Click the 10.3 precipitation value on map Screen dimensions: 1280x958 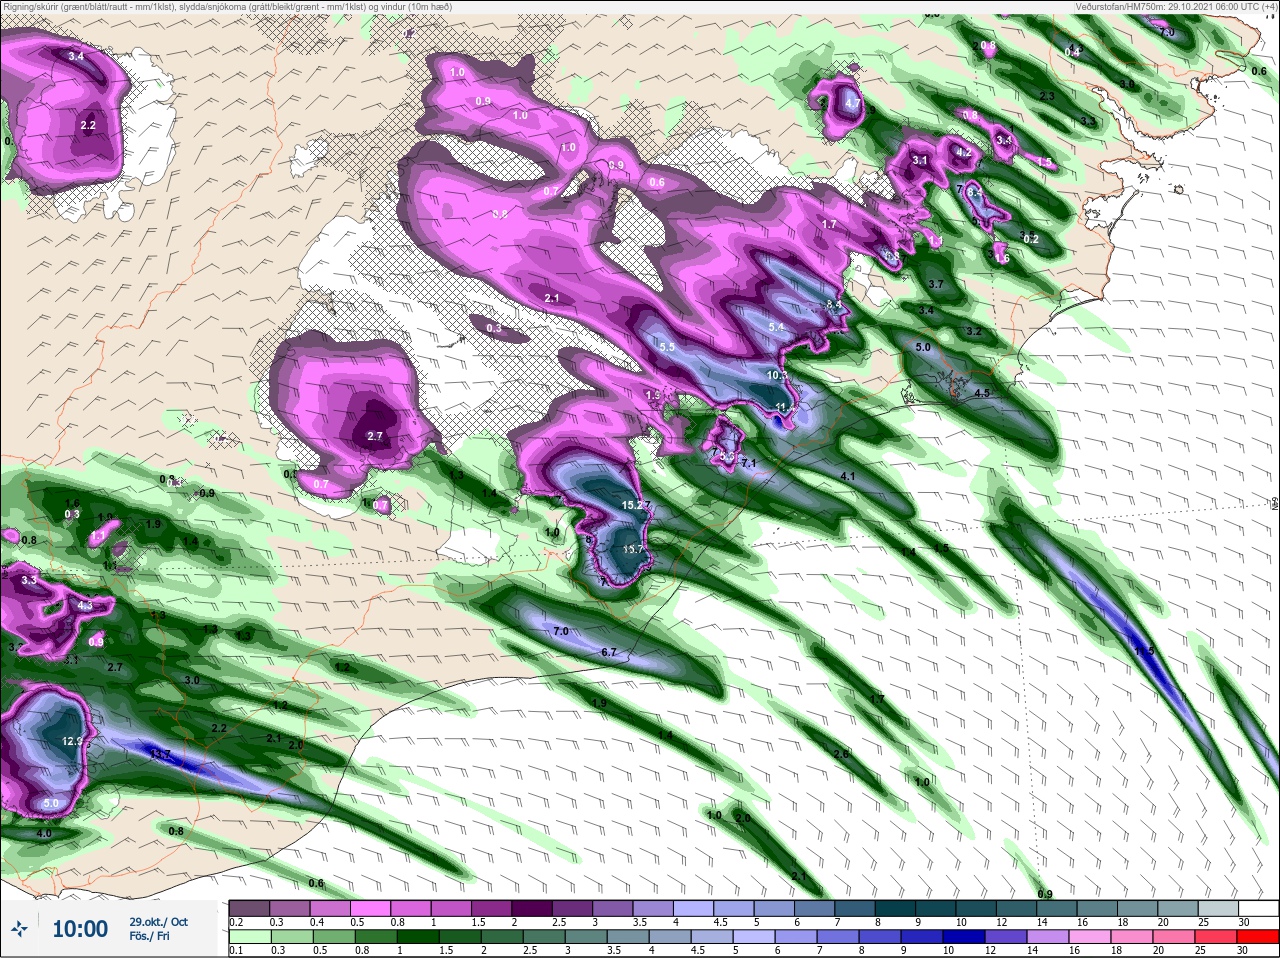pos(777,375)
